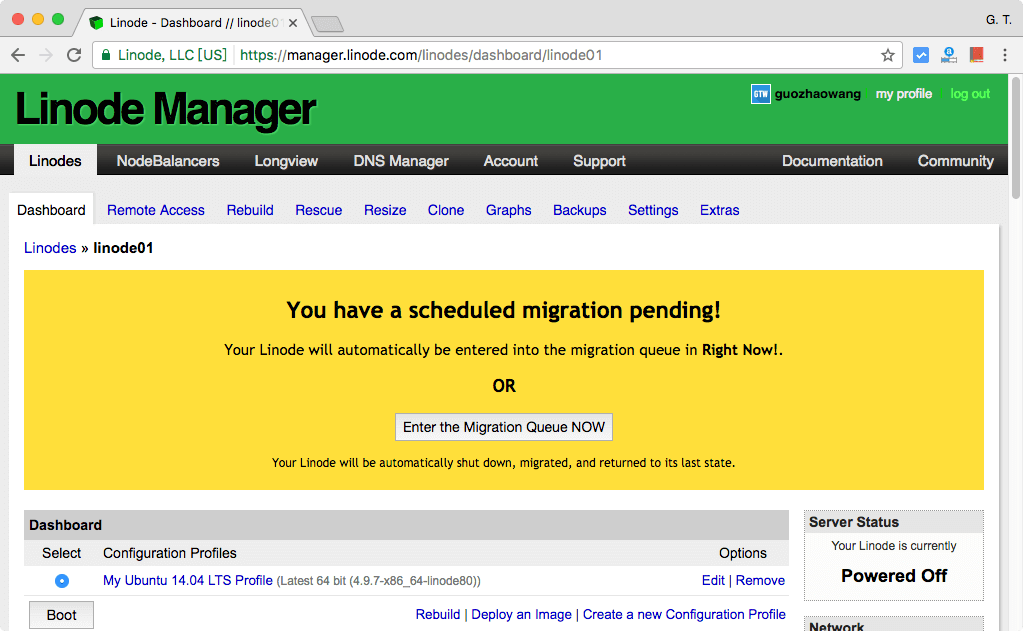Reload the page with the refresh icon
Screen dimensions: 1023x631
74,55
